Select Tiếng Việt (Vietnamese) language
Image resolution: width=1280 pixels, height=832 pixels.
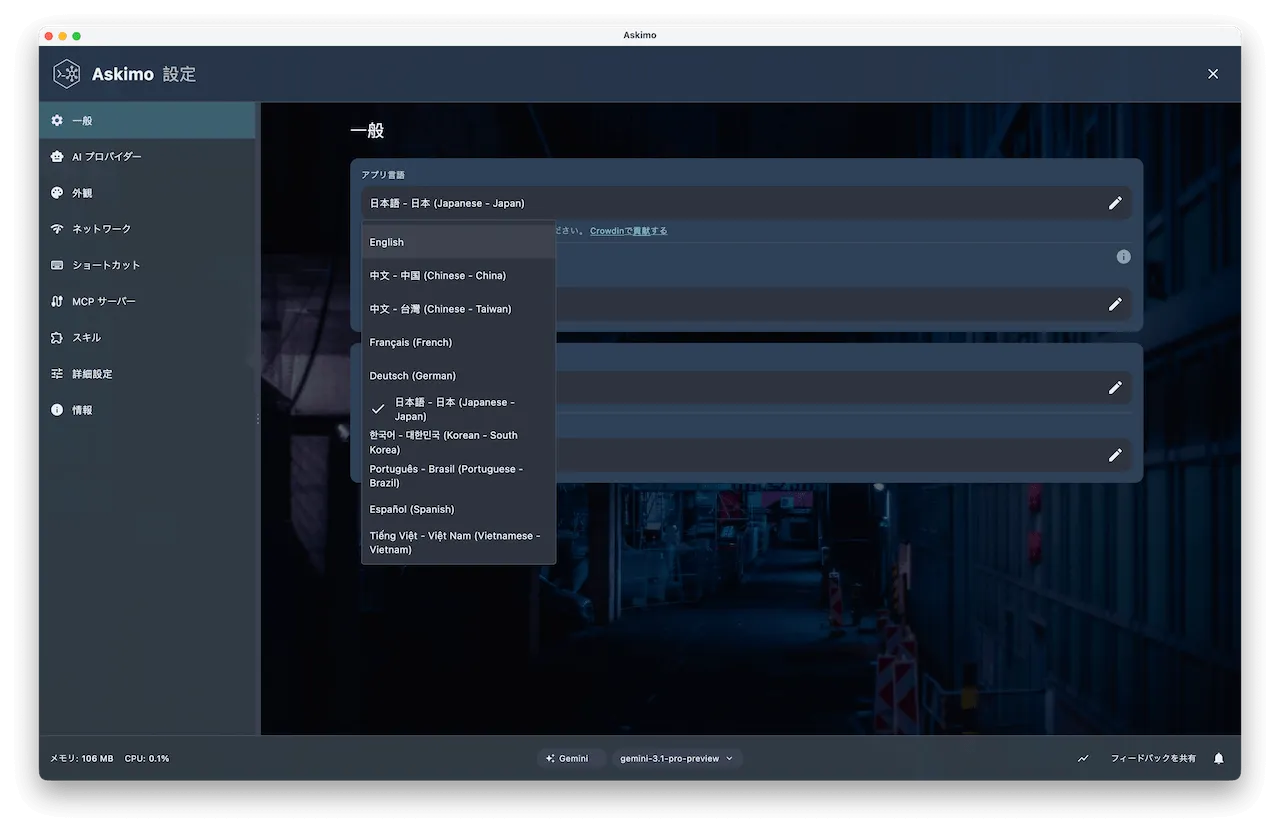458,542
